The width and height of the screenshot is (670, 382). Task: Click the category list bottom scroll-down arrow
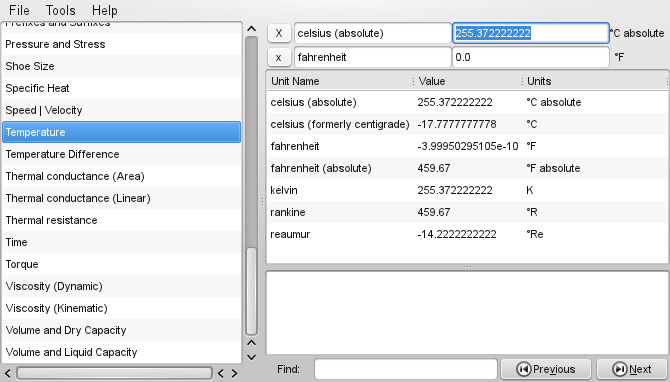tap(252, 357)
